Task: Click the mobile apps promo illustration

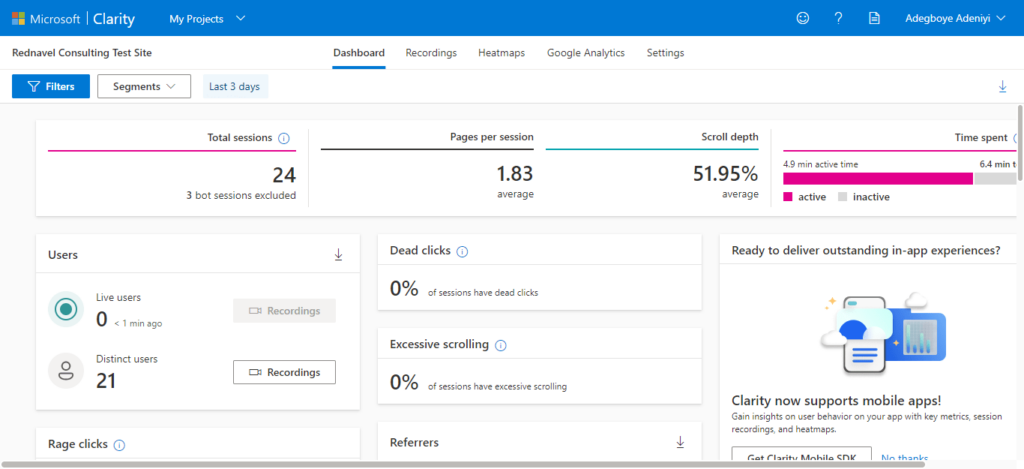Action: (x=883, y=334)
